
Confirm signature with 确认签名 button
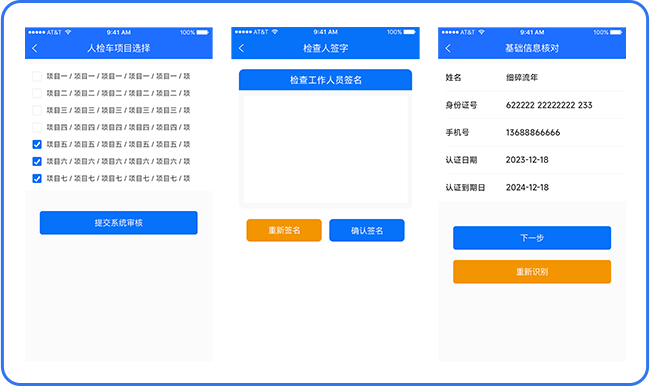[367, 230]
